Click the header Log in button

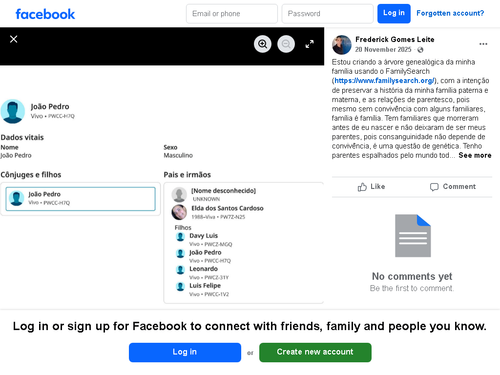coord(394,14)
